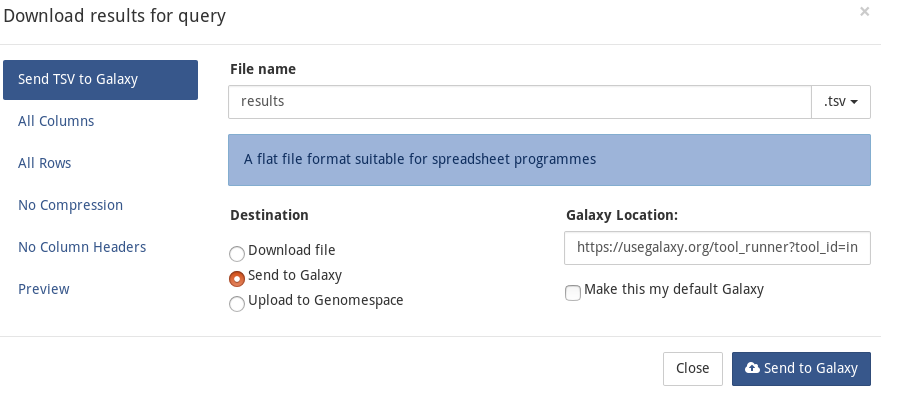The image size is (900, 400).
Task: Click the caret arrow next to .tsv
Action: pyautogui.click(x=854, y=103)
